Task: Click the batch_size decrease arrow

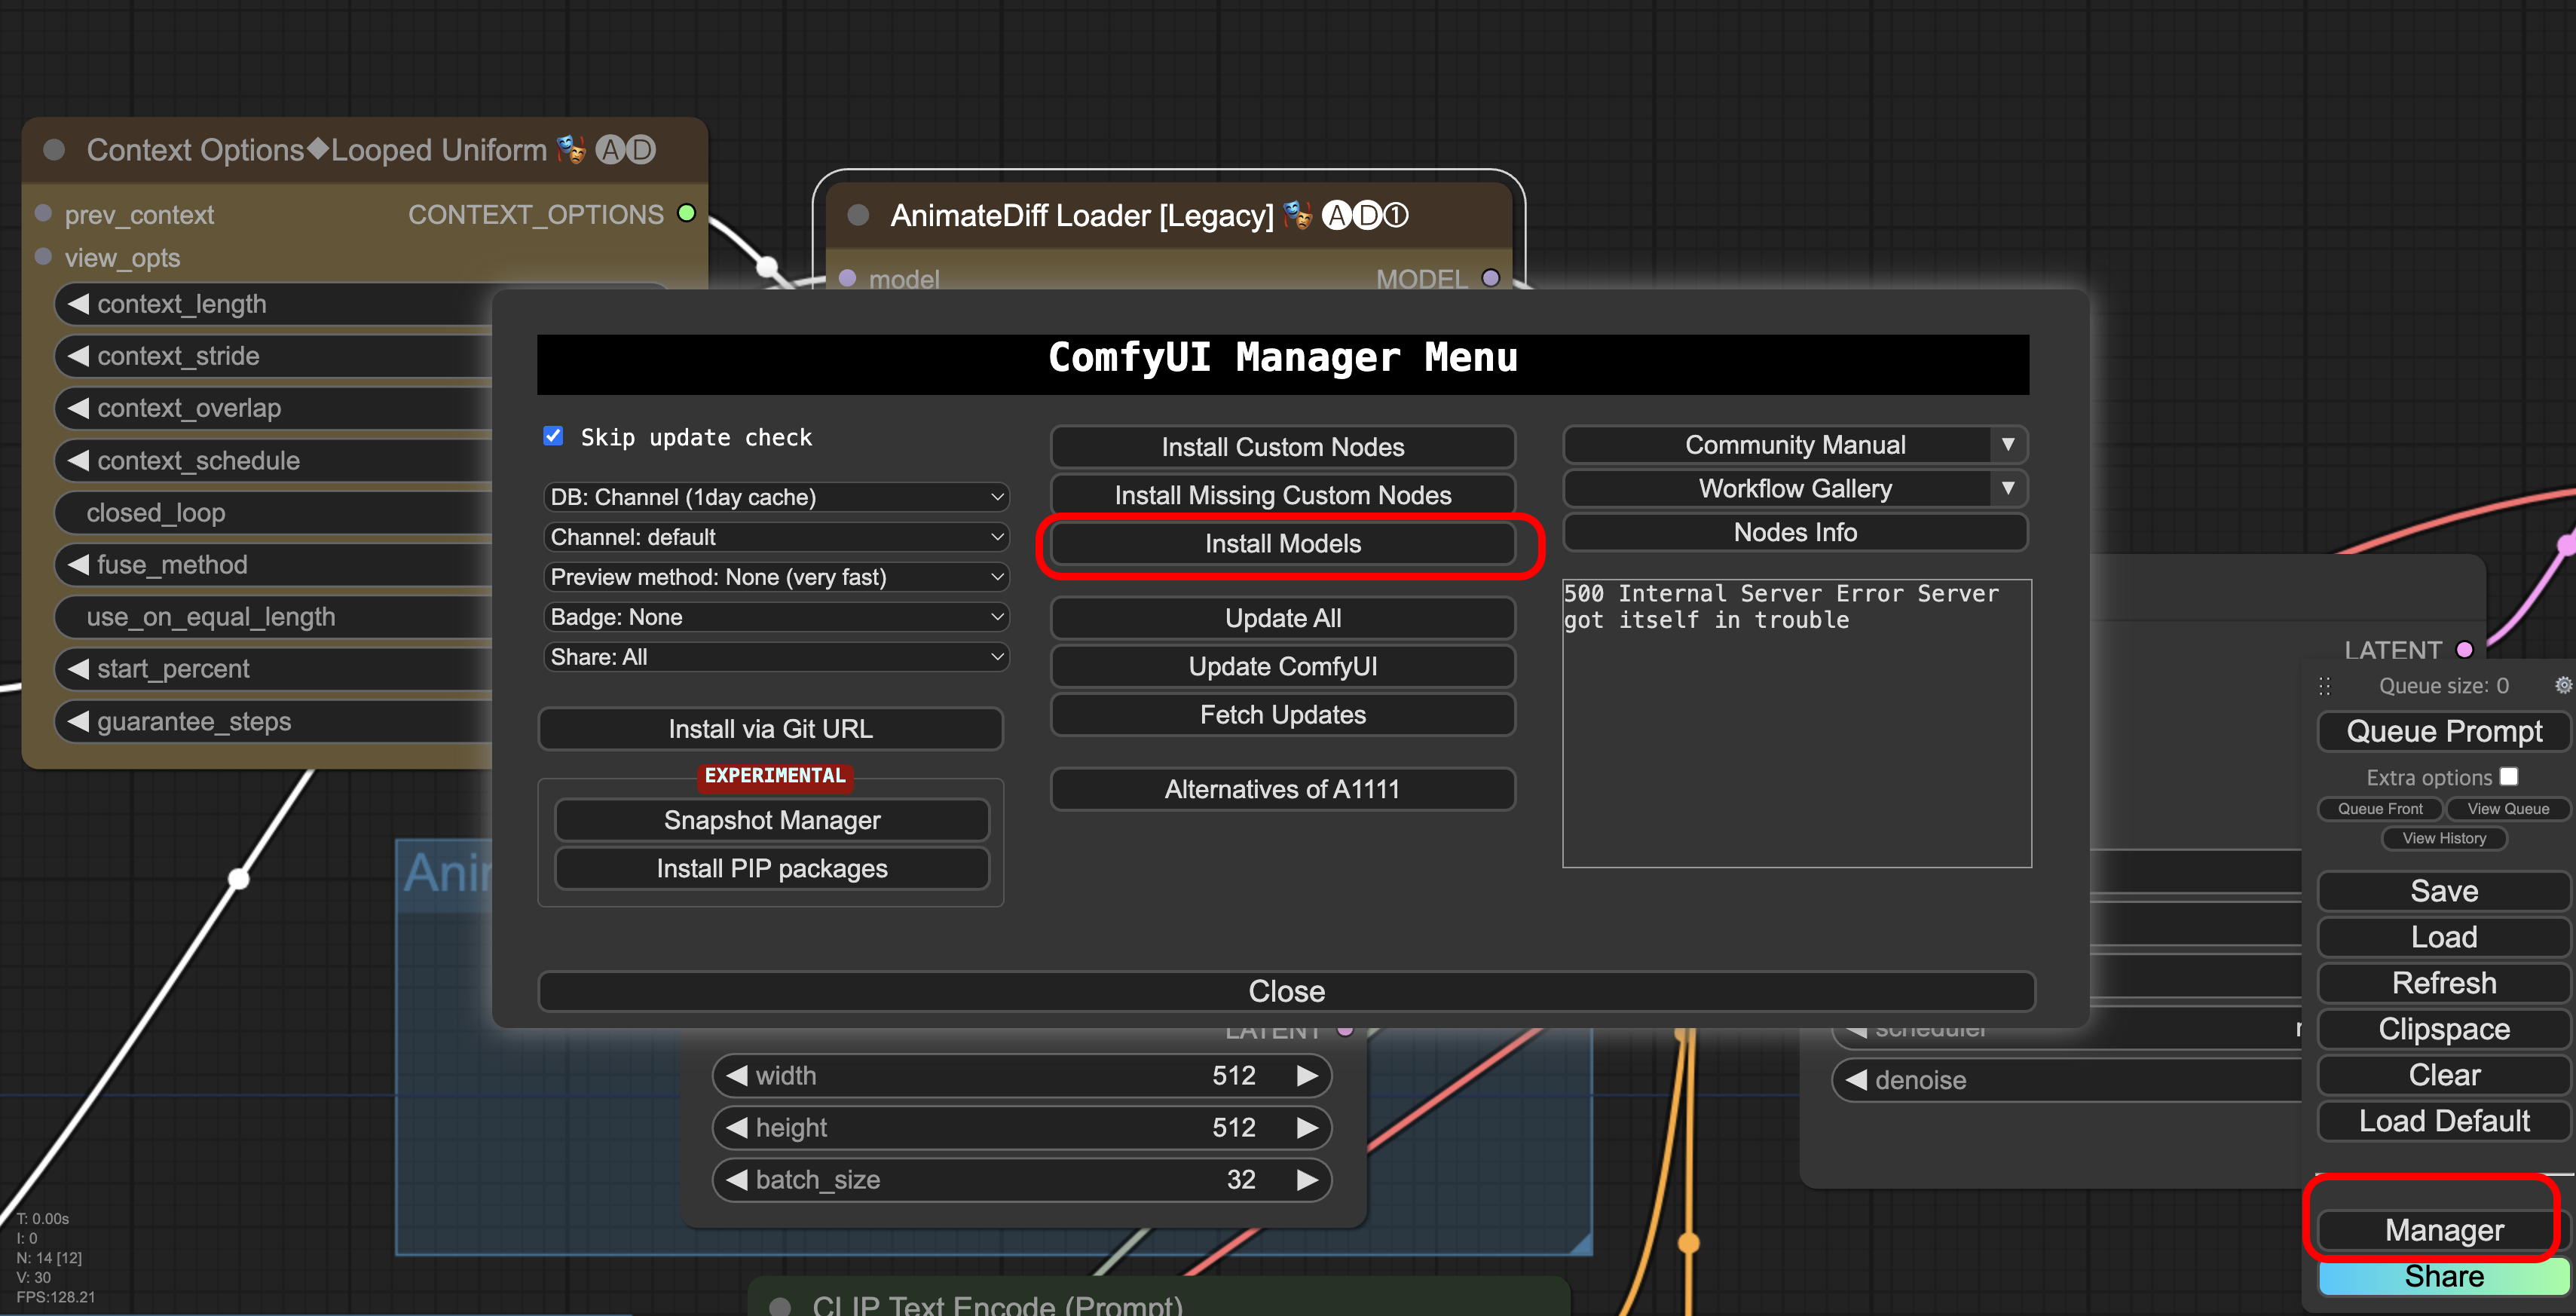Action: point(737,1179)
